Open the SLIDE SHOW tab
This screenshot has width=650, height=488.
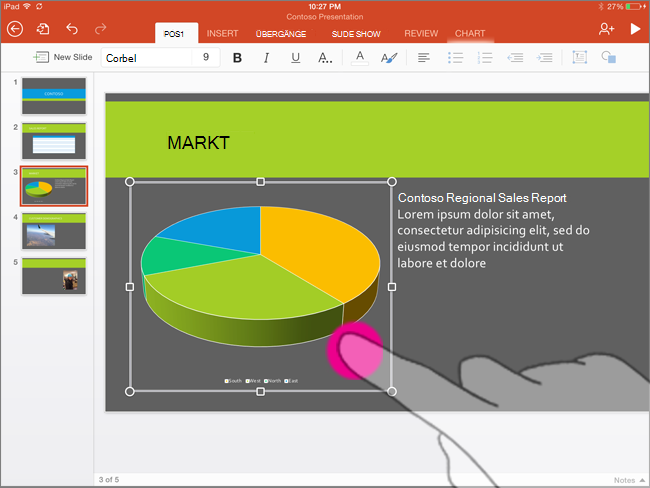pyautogui.click(x=356, y=34)
